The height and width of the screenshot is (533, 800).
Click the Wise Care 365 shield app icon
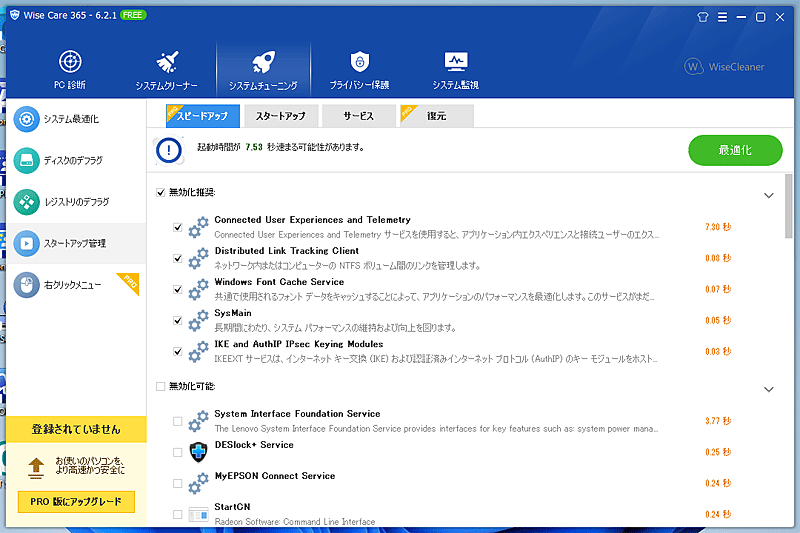pyautogui.click(x=14, y=15)
